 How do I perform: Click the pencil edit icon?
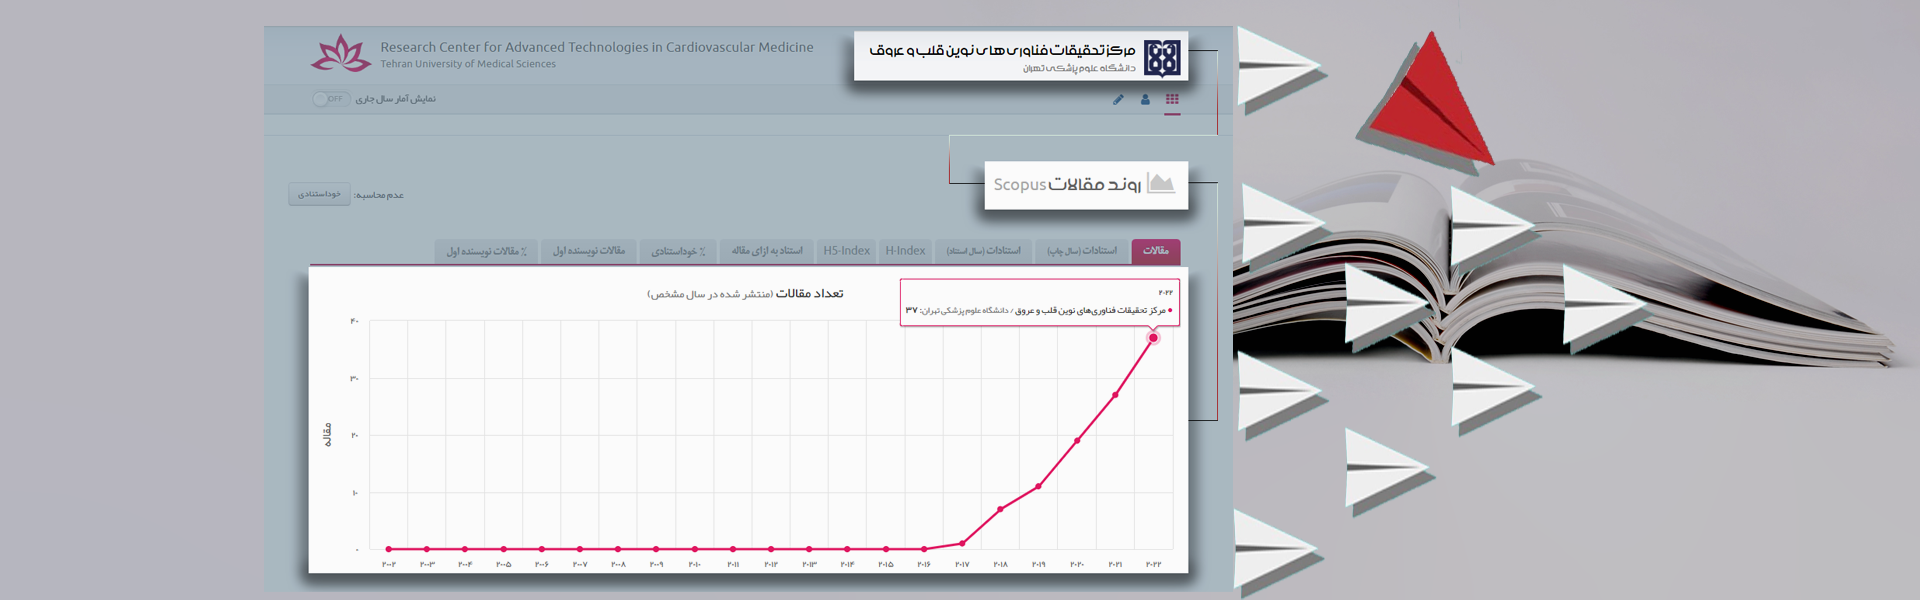click(1118, 99)
